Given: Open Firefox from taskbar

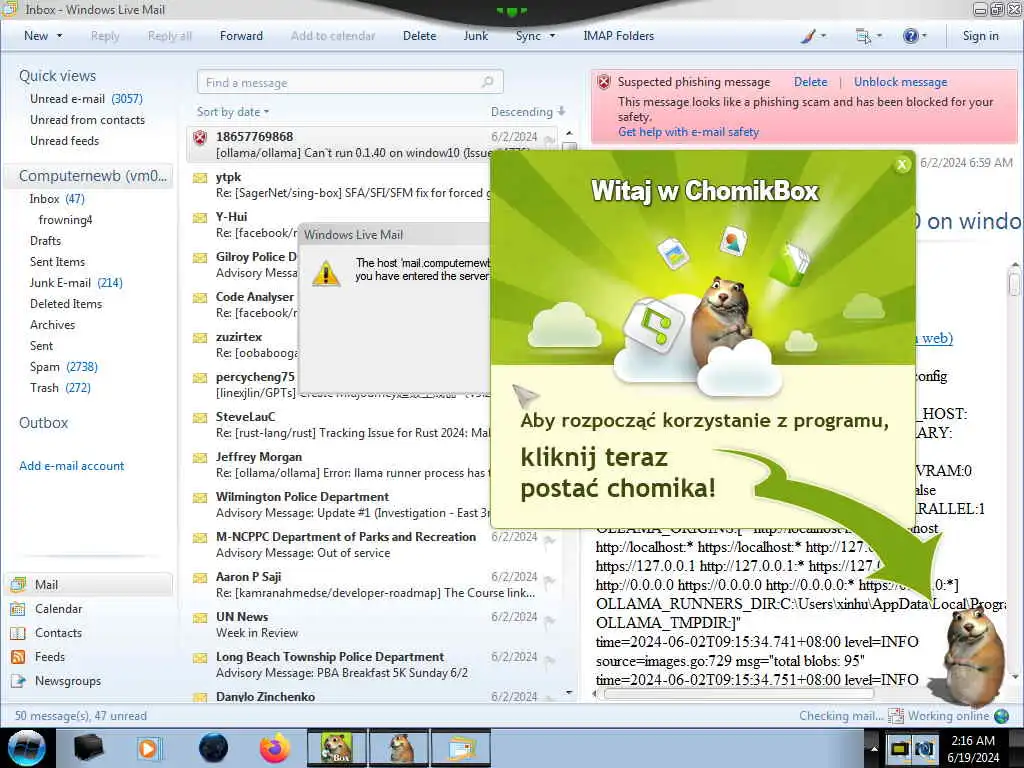Looking at the screenshot, I should click(275, 748).
